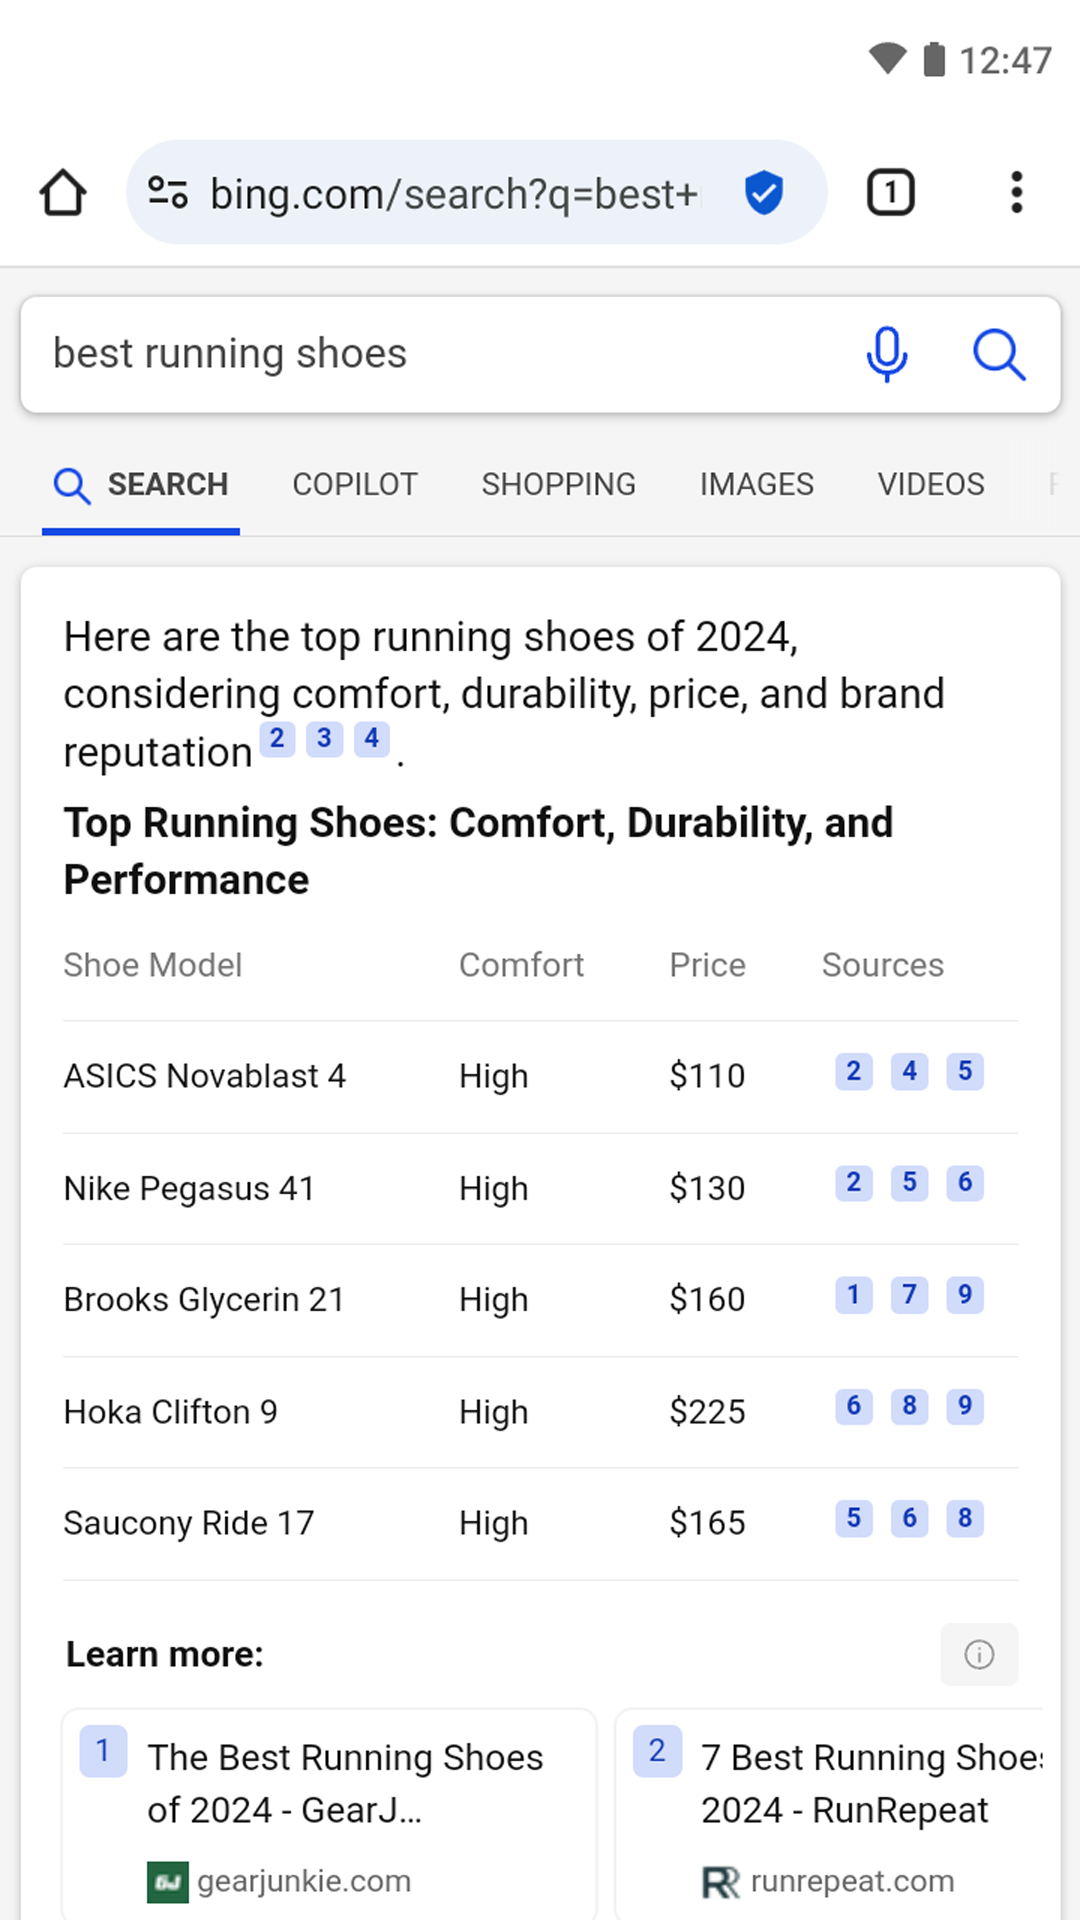Switch to the SHOPPING tab
Viewport: 1080px width, 1920px height.
click(x=558, y=485)
